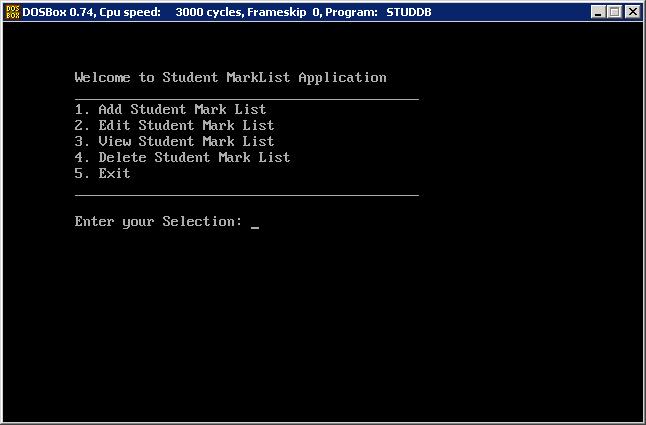
Task: Maximize the DOSBox window
Action: coord(614,12)
